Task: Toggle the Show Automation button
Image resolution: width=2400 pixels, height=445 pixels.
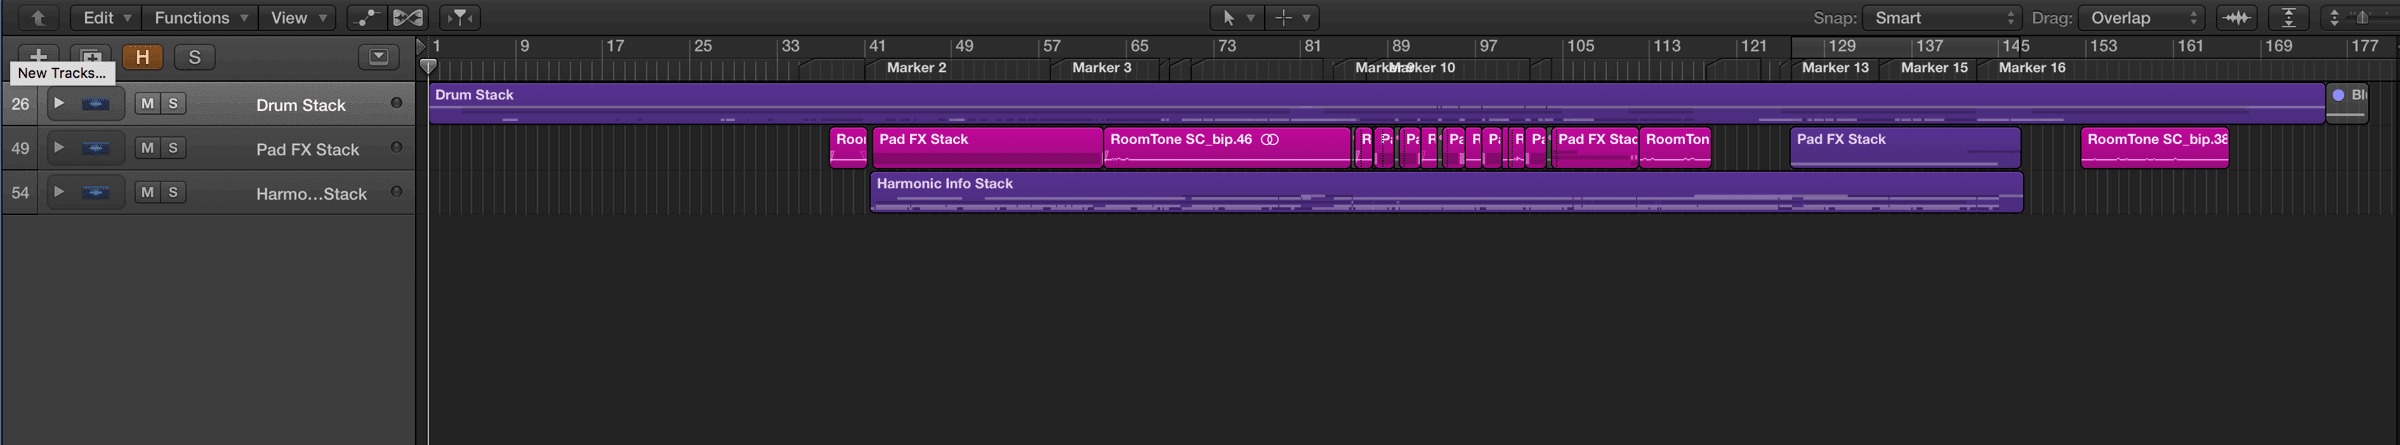Action: point(367,18)
